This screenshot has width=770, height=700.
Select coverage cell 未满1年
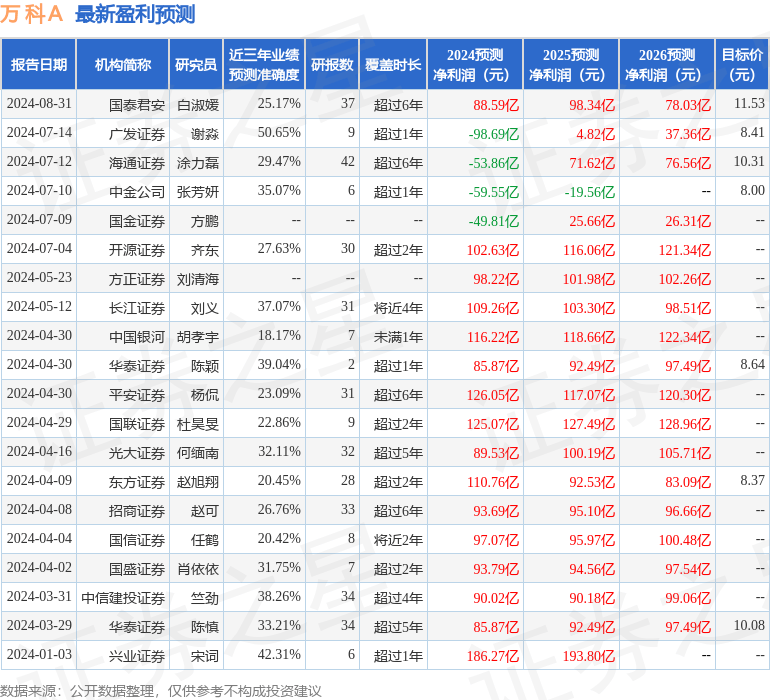coord(398,337)
